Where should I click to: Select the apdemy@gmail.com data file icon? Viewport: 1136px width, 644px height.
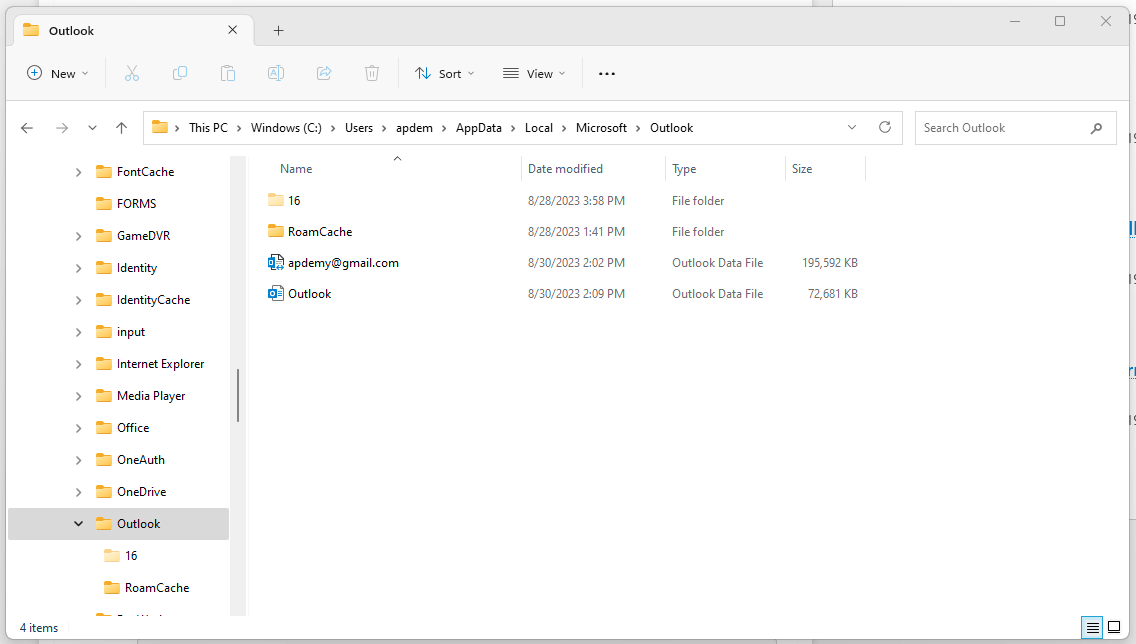[x=275, y=262]
